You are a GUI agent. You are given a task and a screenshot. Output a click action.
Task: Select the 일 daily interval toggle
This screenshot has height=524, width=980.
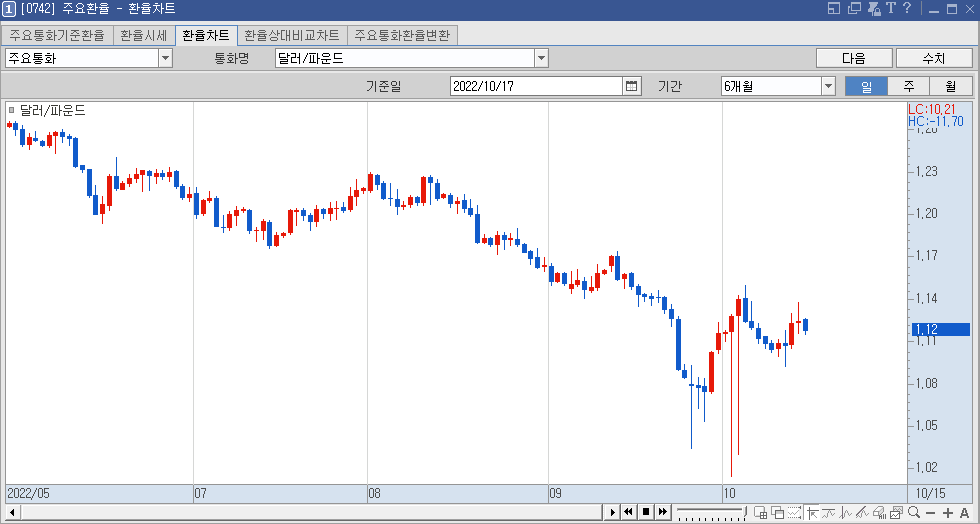pyautogui.click(x=866, y=86)
